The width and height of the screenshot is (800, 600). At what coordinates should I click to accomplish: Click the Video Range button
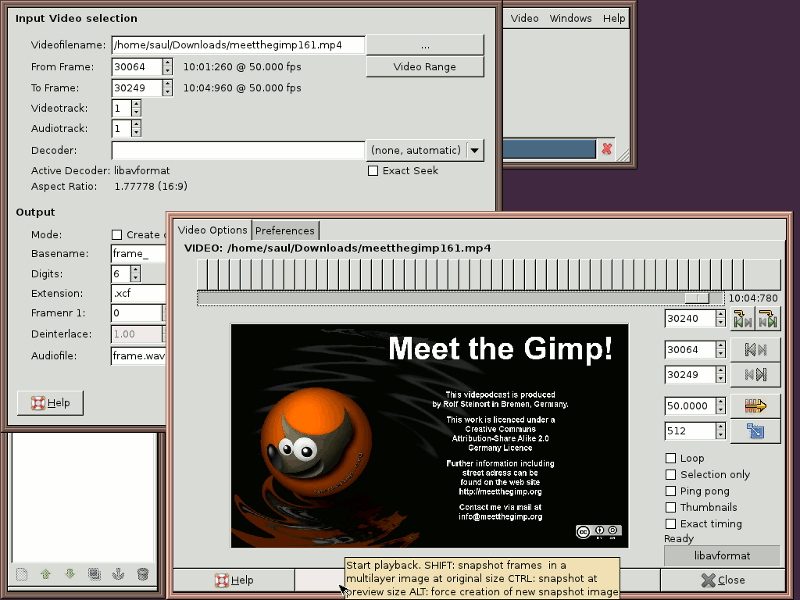point(425,67)
